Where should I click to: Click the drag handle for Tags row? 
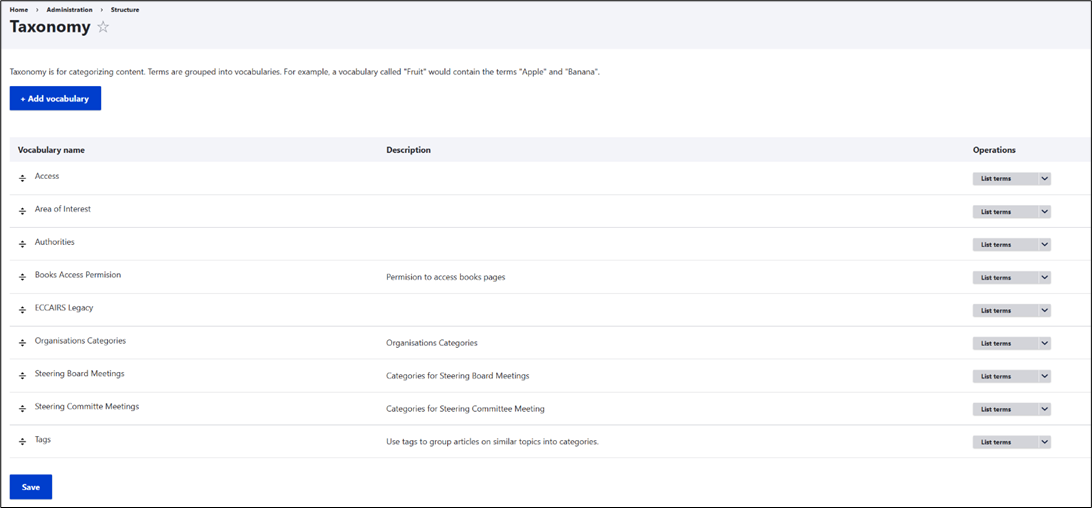pos(22,441)
